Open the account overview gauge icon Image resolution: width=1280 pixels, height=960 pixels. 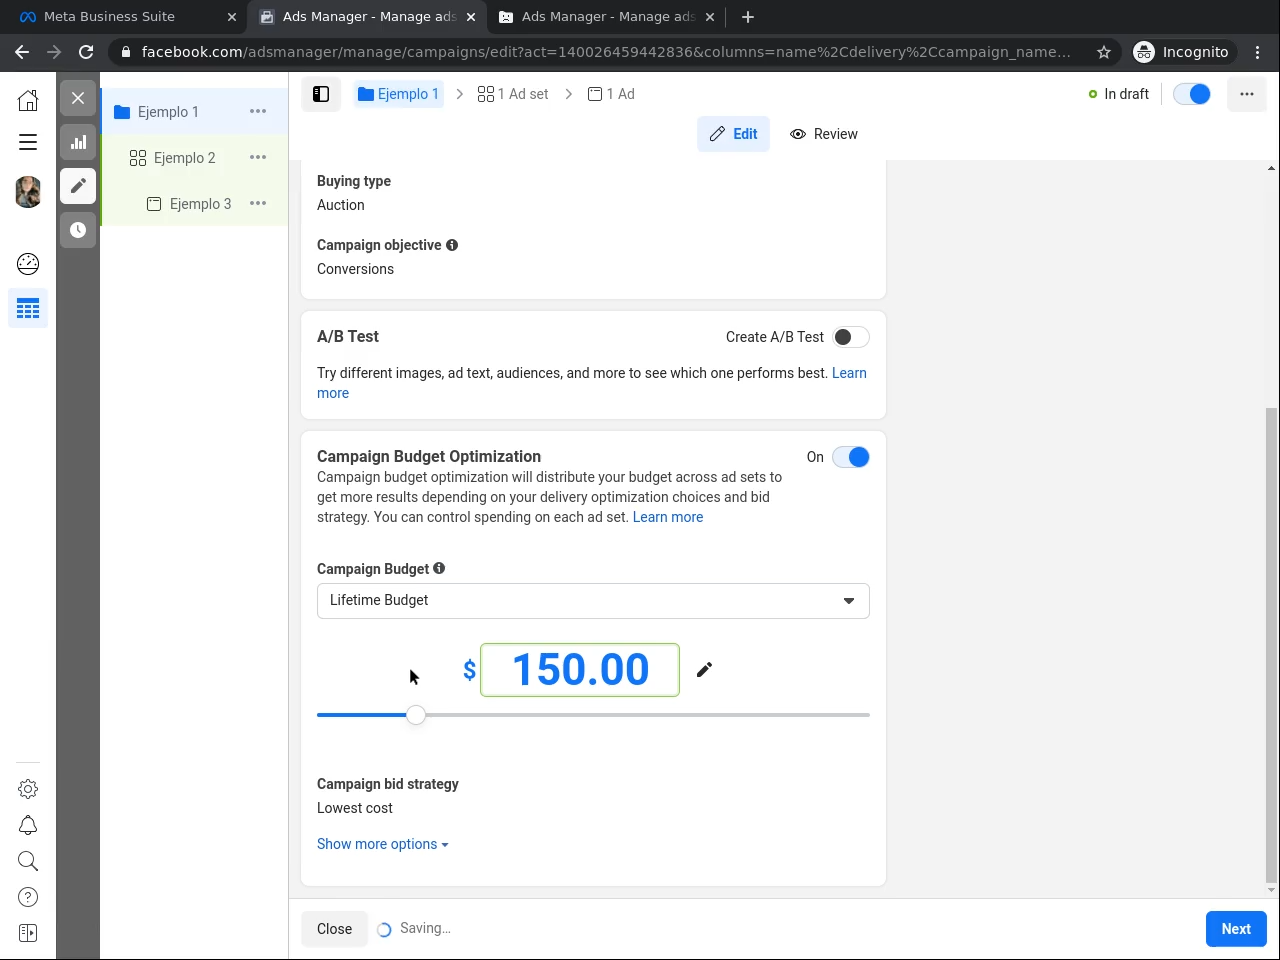point(28,264)
